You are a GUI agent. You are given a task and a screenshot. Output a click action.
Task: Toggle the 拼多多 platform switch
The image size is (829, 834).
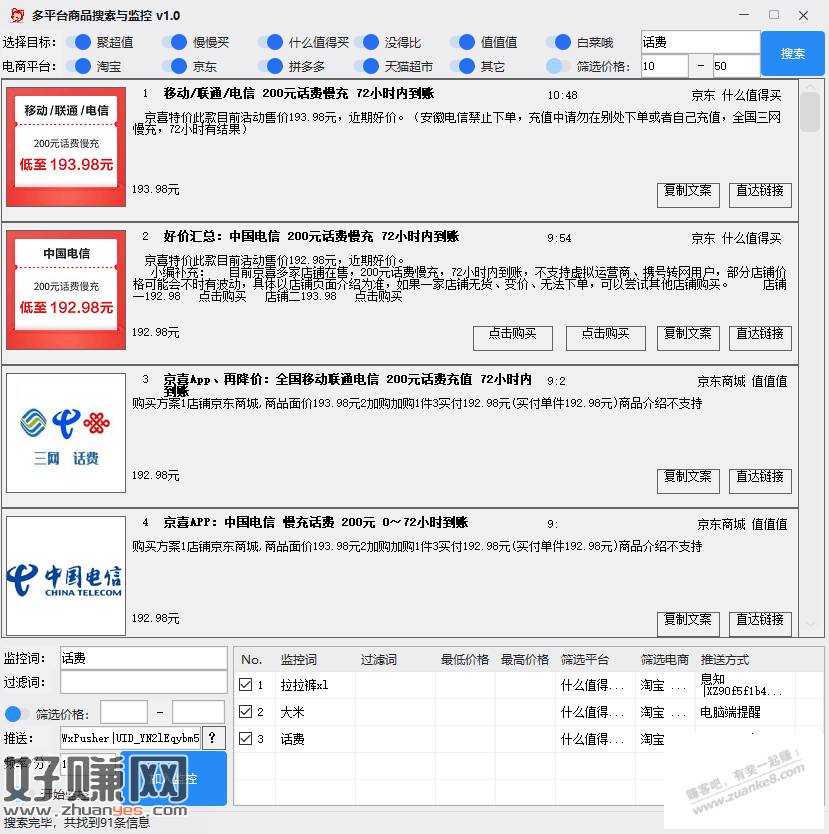pos(270,66)
